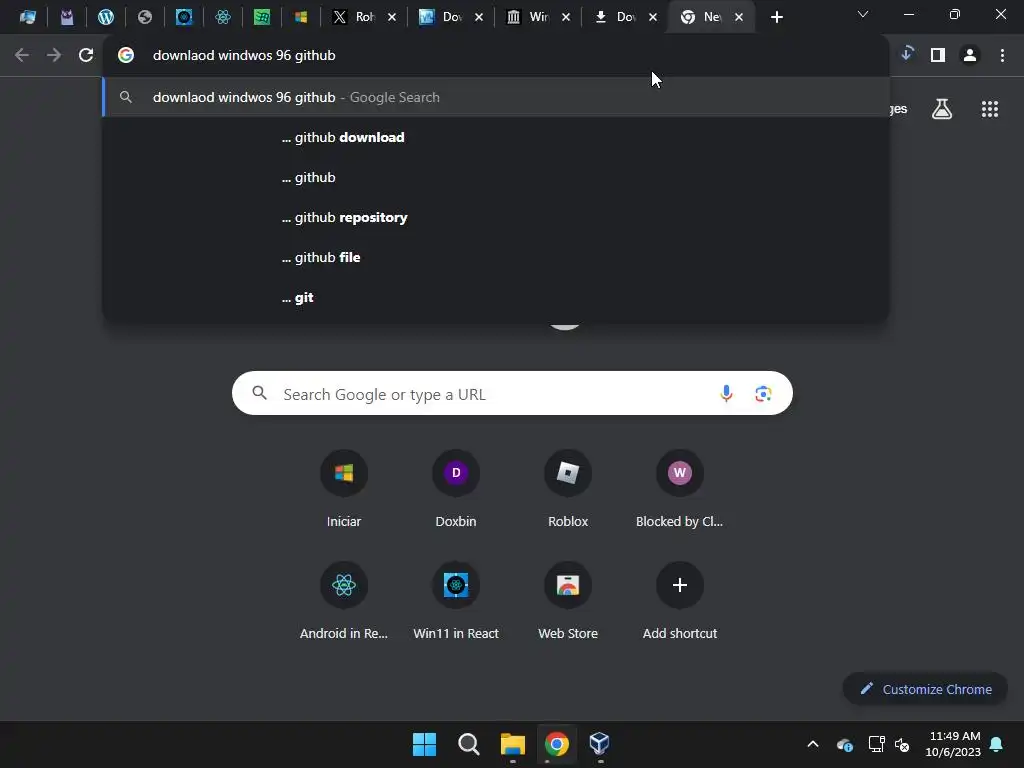The width and height of the screenshot is (1024, 768).
Task: Toggle the Chrome side panel
Action: point(938,56)
